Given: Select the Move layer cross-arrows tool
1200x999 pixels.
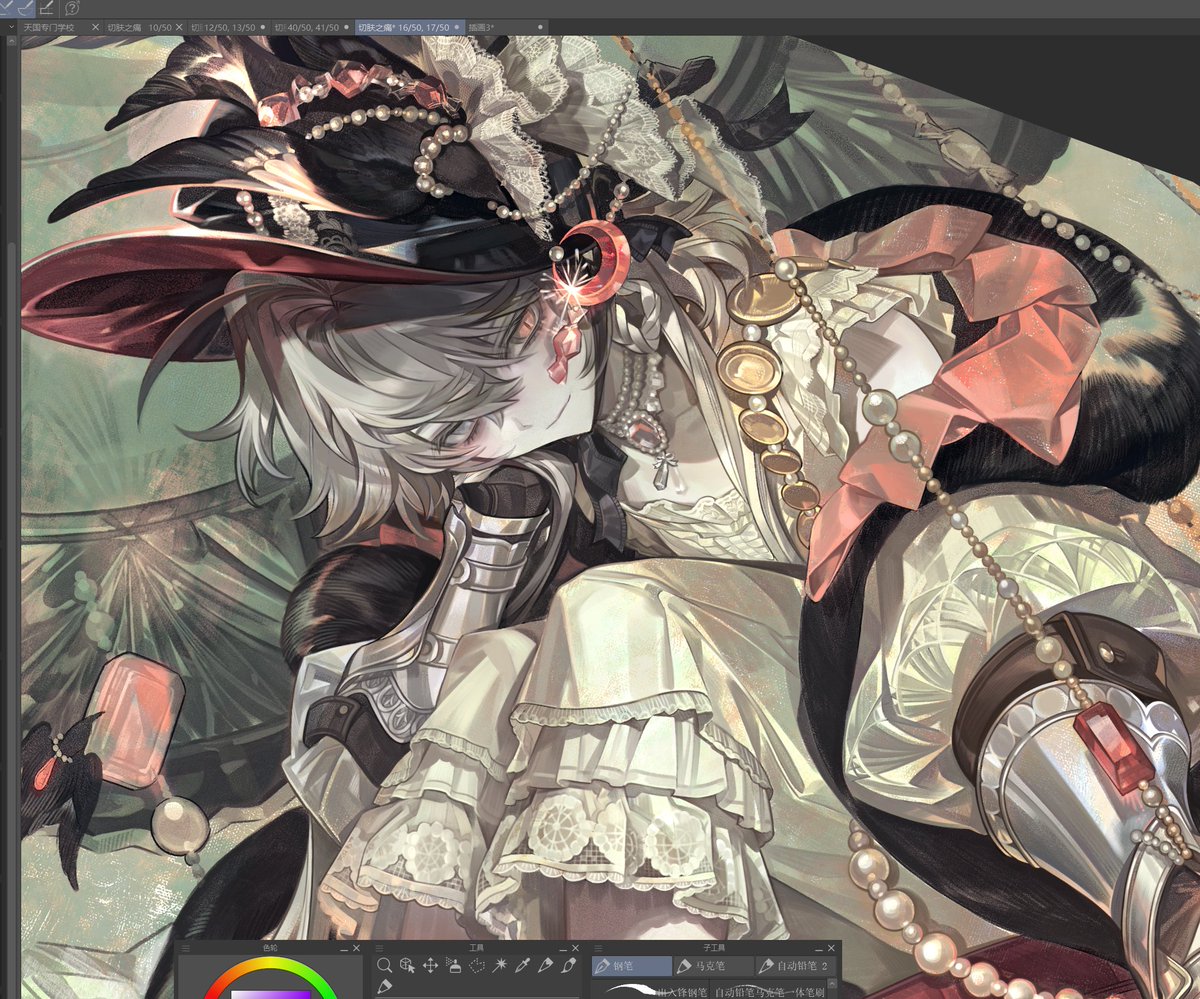Looking at the screenshot, I should tap(430, 965).
